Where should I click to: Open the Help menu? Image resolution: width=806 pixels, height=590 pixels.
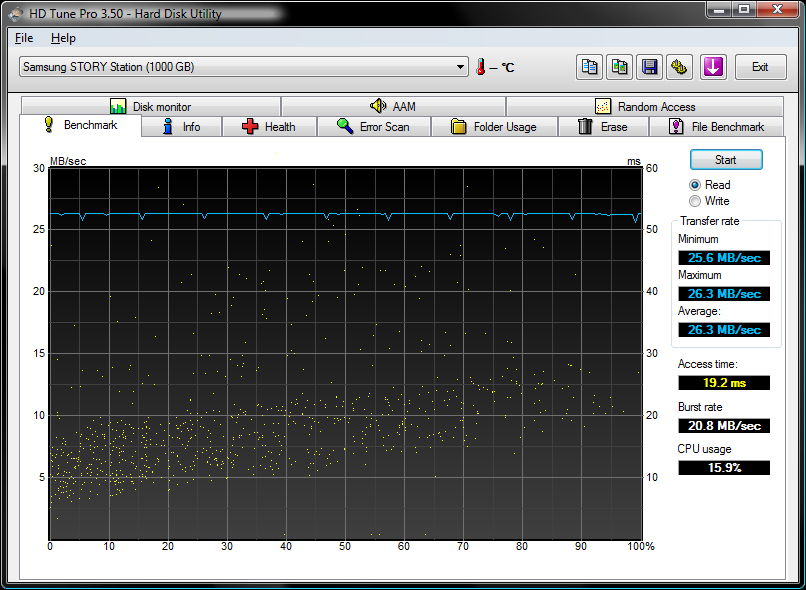(63, 38)
